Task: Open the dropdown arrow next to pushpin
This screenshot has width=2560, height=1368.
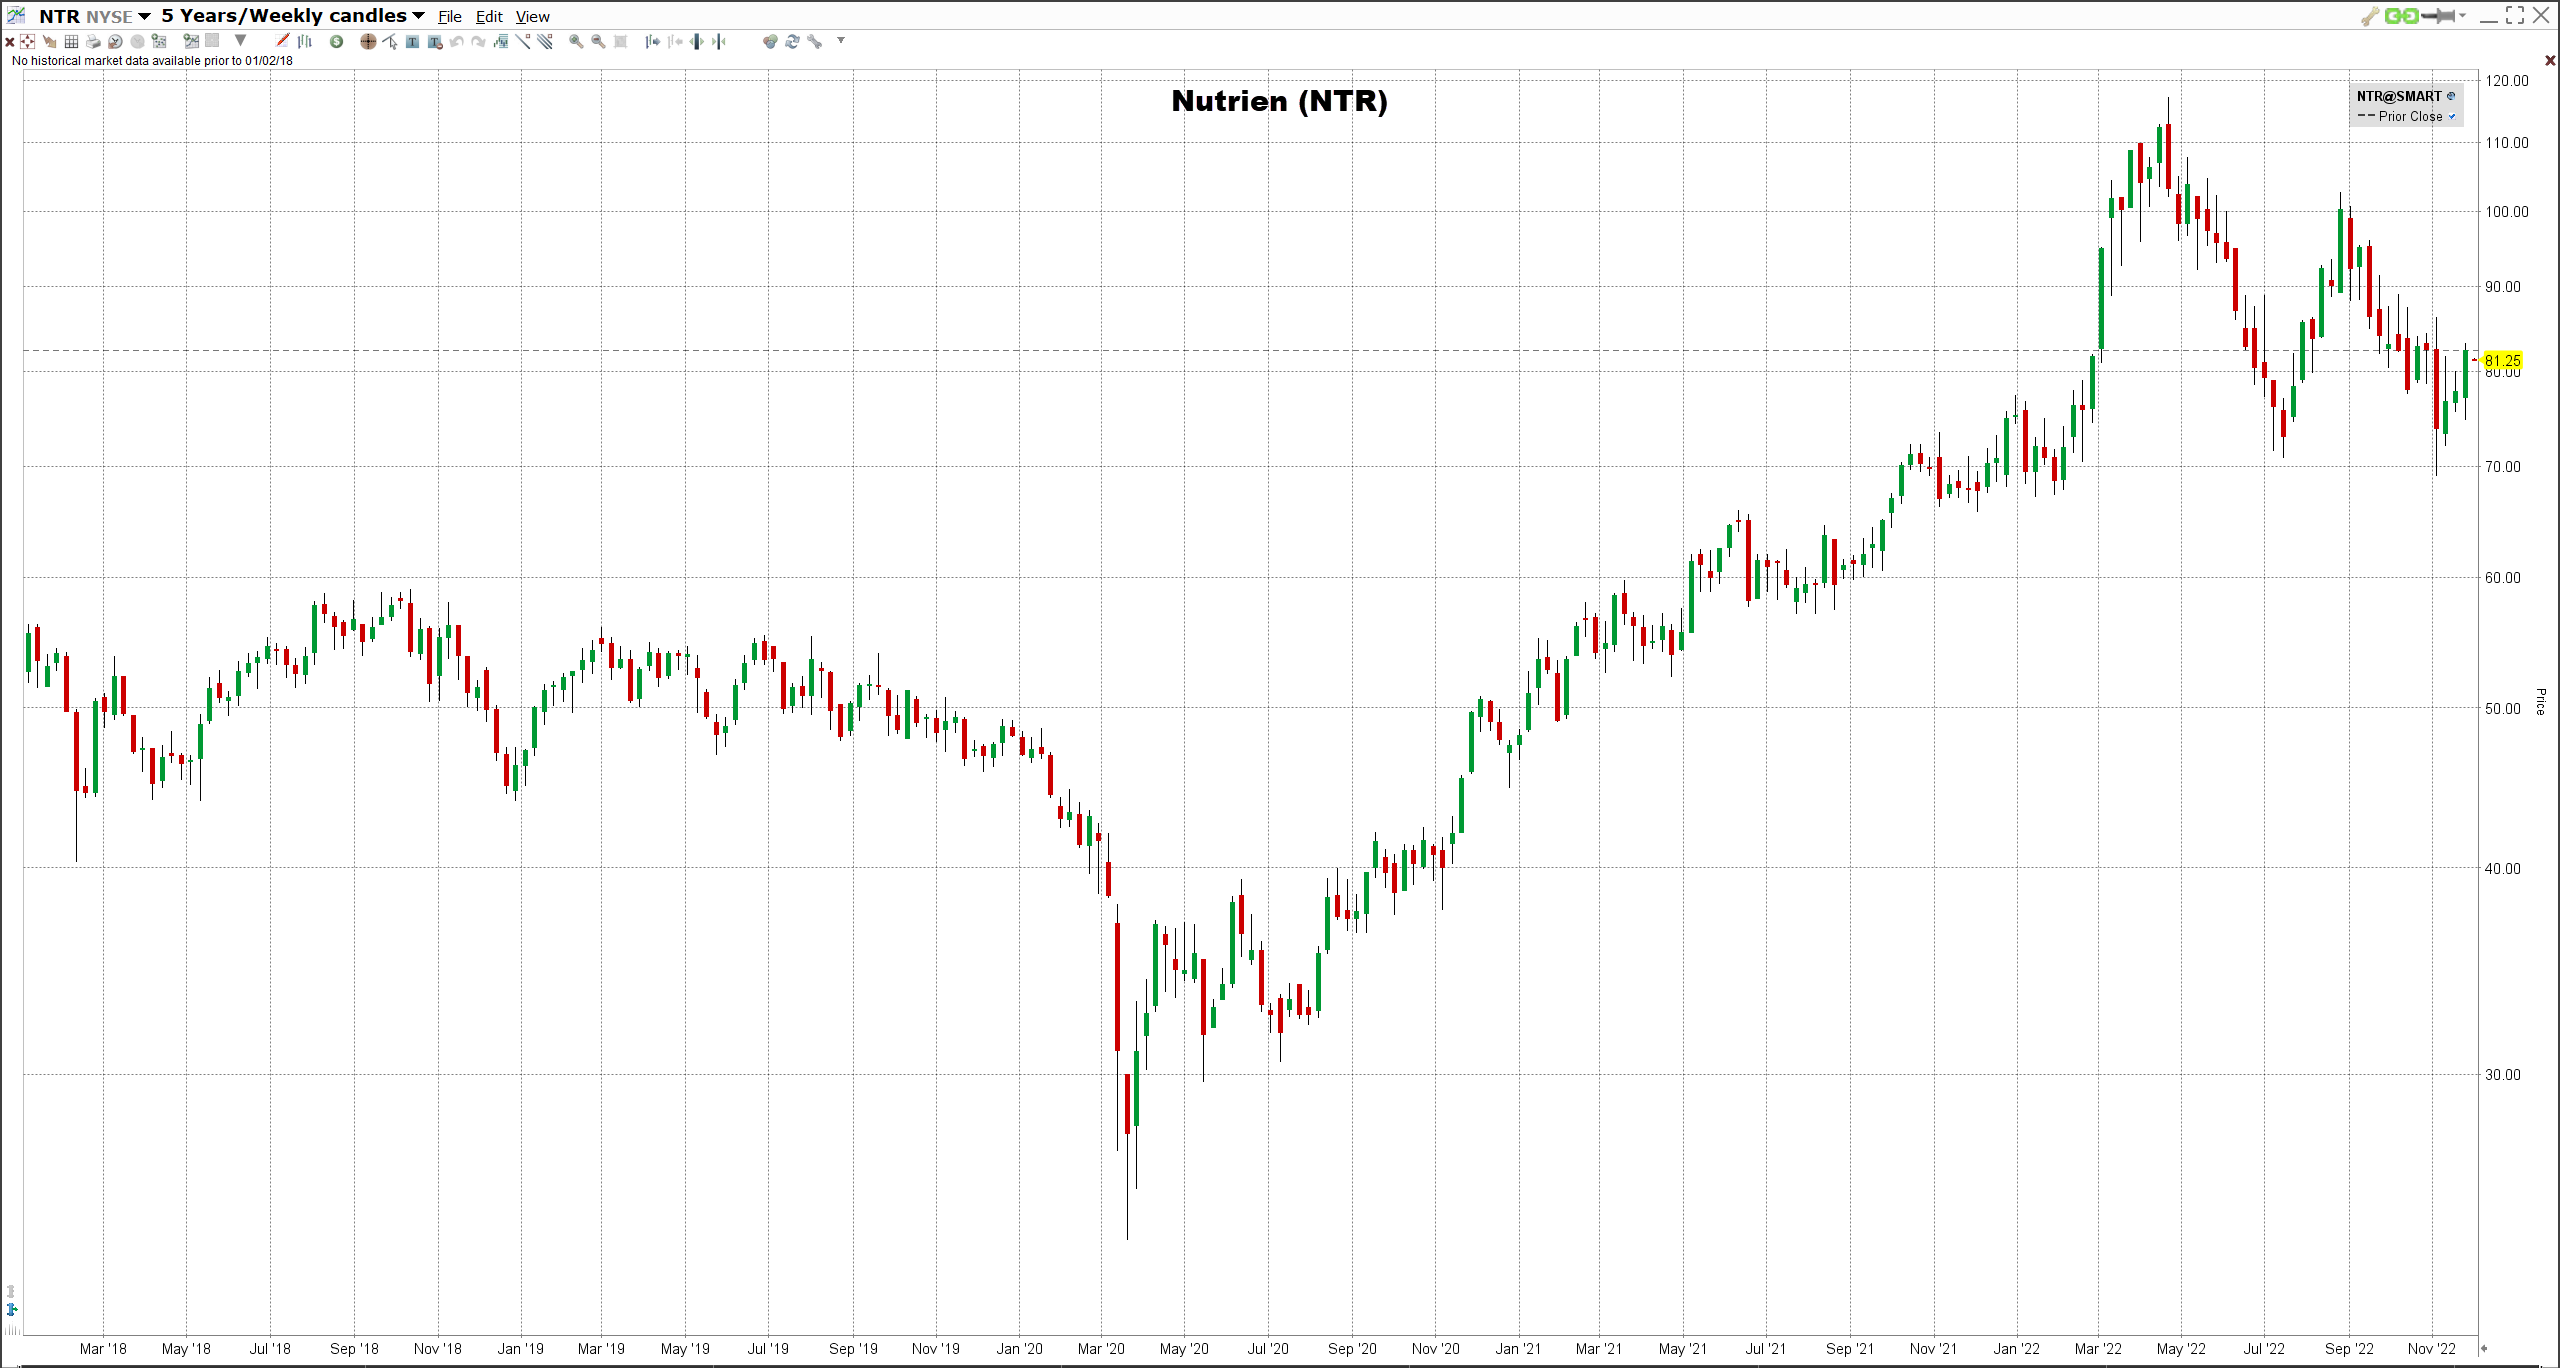Action: (2463, 16)
